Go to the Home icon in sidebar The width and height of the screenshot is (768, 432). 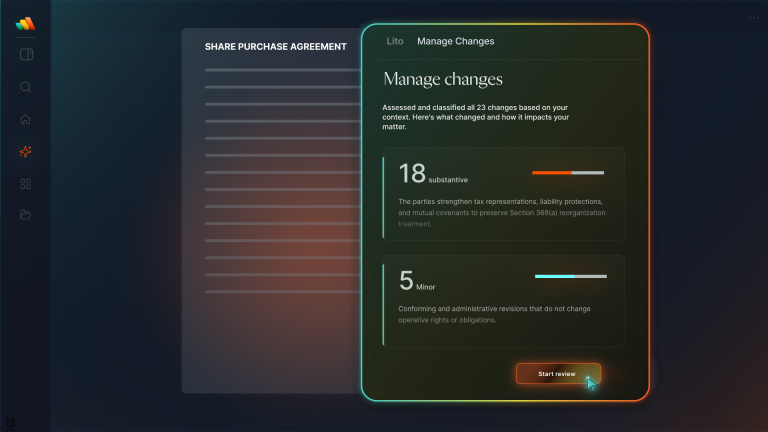pyautogui.click(x=25, y=119)
